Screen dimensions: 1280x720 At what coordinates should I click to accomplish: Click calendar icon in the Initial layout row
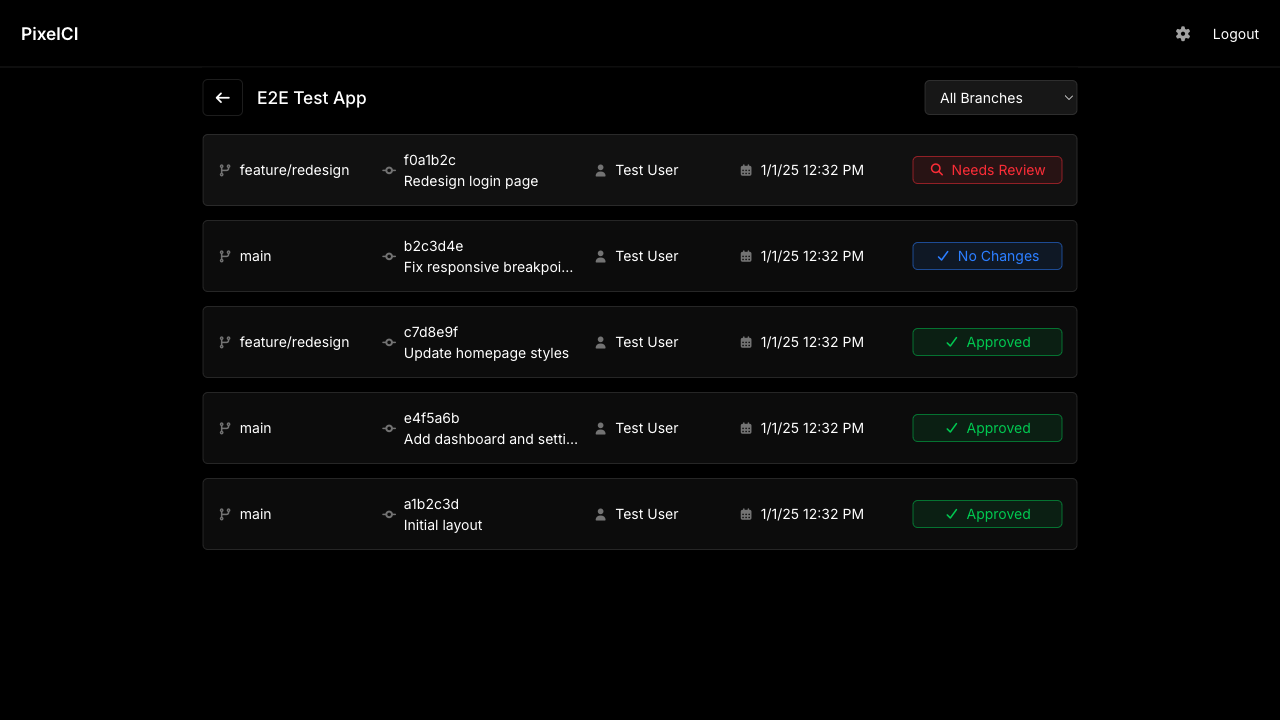point(746,515)
